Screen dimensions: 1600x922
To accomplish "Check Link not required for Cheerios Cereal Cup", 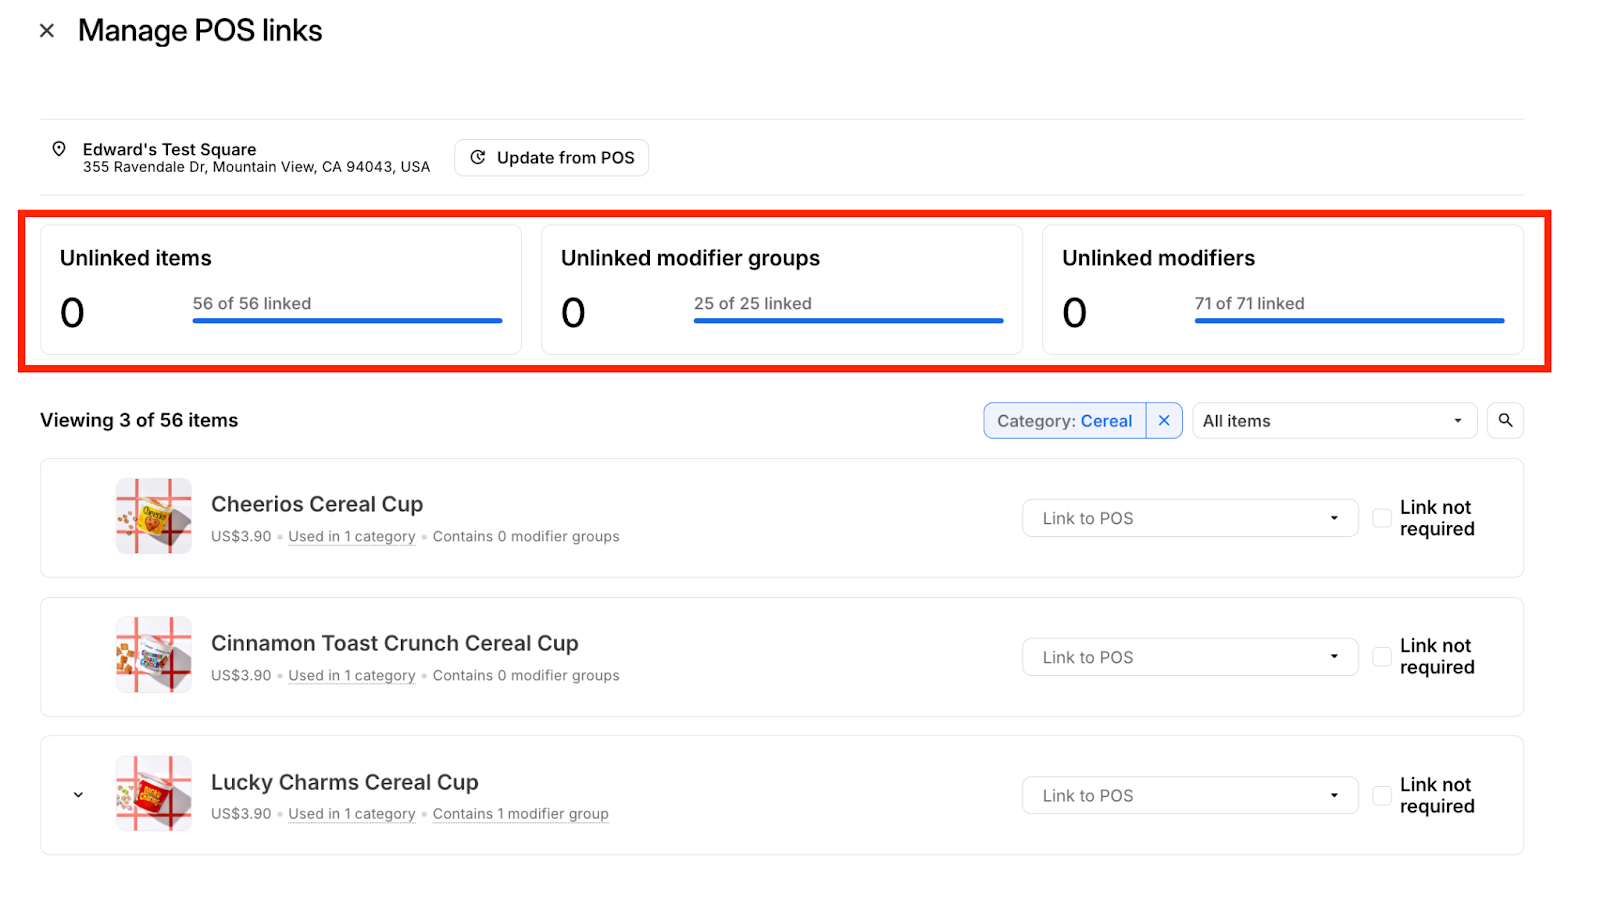I will click(1381, 518).
